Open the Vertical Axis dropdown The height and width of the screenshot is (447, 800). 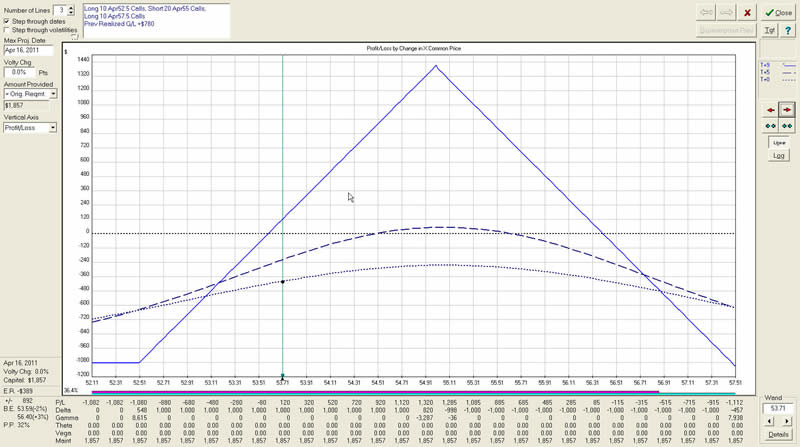(53, 127)
